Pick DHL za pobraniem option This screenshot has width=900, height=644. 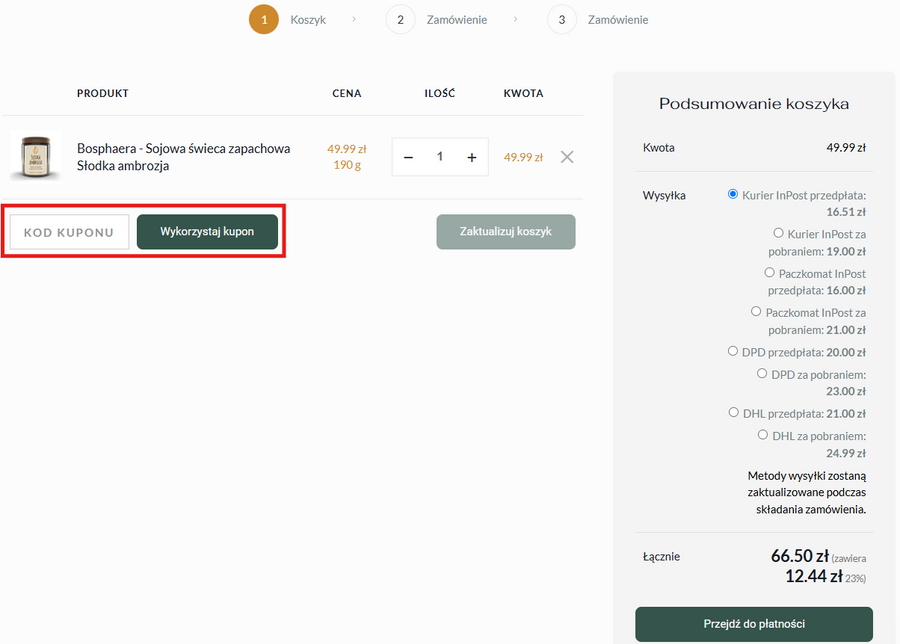click(x=763, y=436)
